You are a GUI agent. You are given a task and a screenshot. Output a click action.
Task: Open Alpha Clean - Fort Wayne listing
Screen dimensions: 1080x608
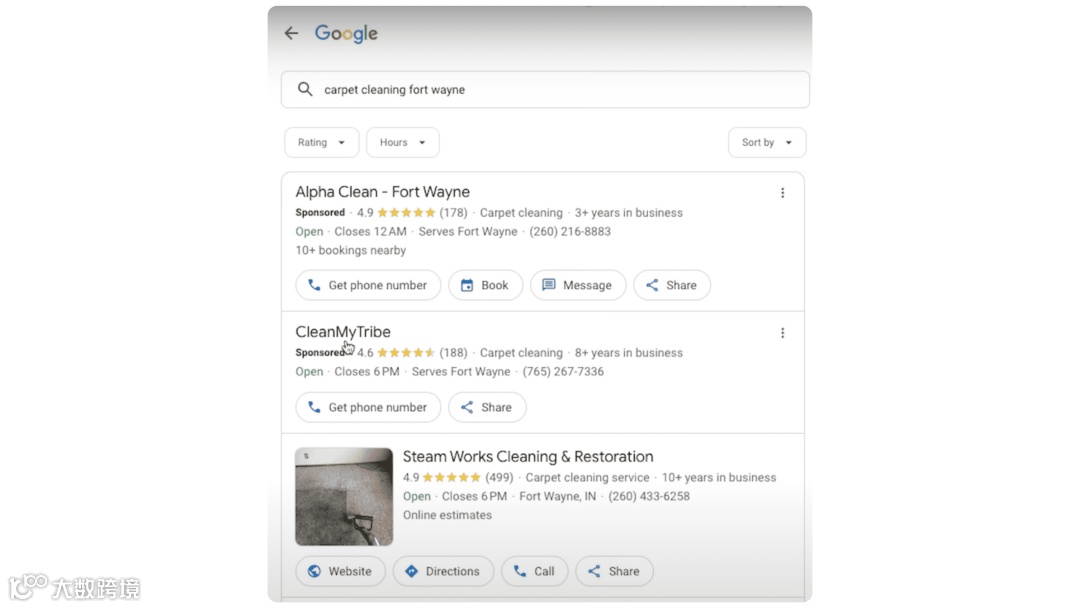382,192
